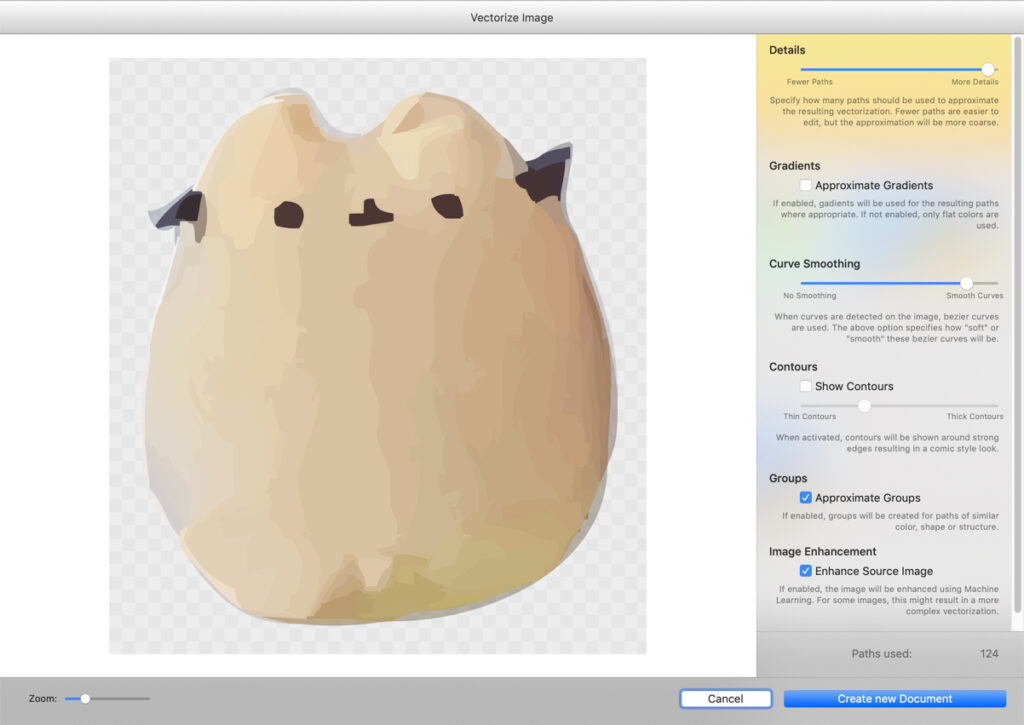This screenshot has width=1024, height=725.
Task: Click the 'Zoom:' label
Action: (x=42, y=698)
